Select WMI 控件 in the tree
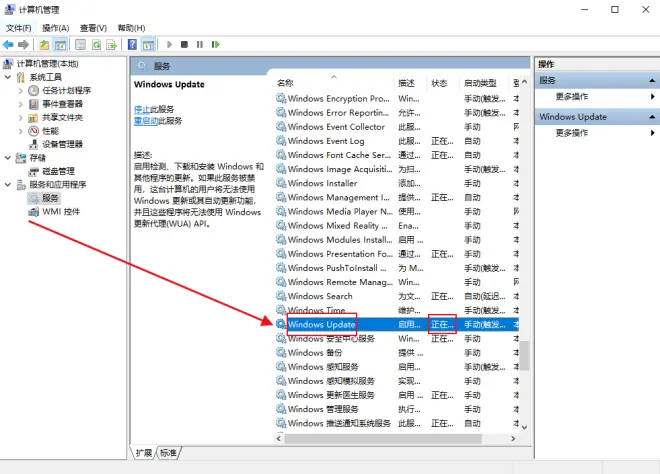 click(61, 211)
